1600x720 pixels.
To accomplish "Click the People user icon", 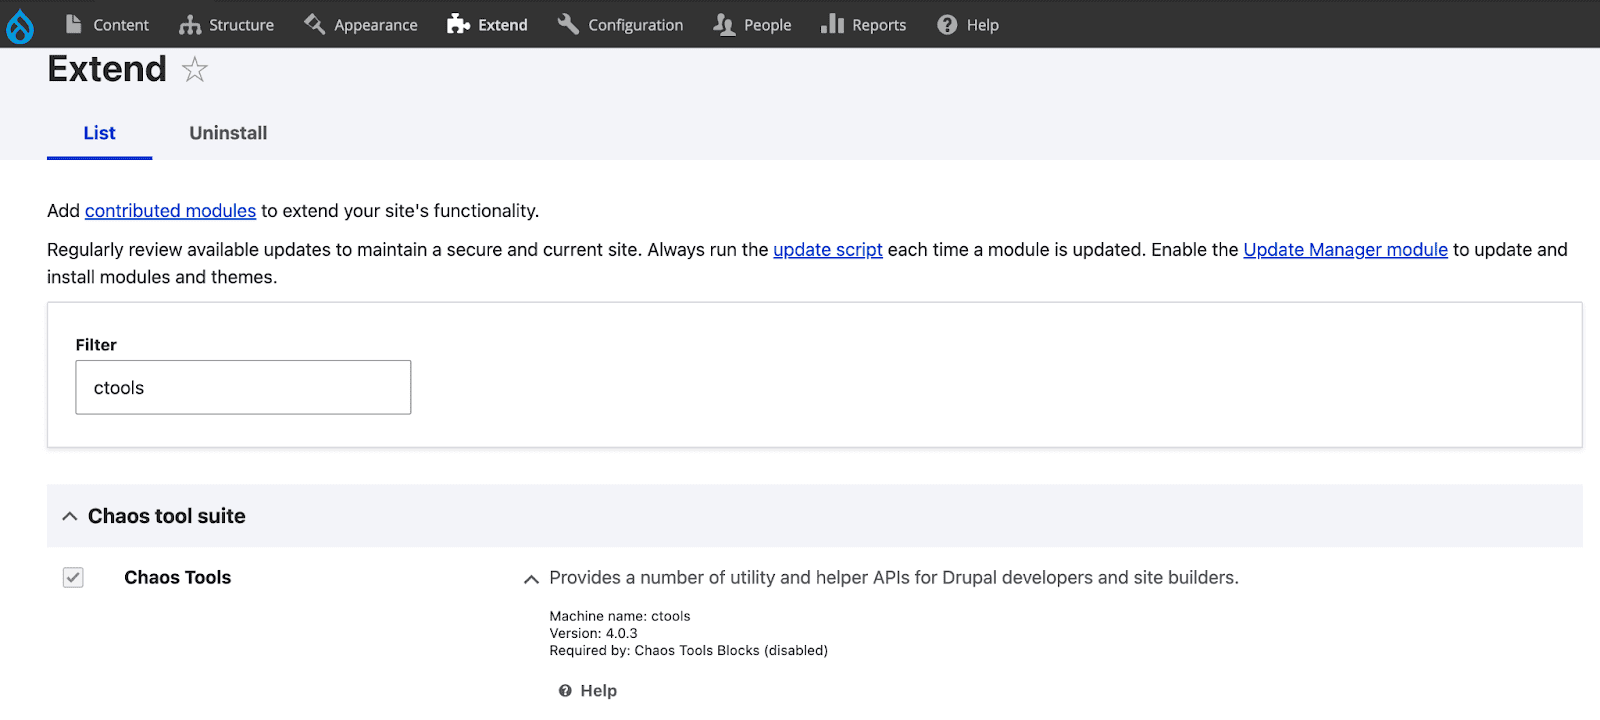I will 724,25.
